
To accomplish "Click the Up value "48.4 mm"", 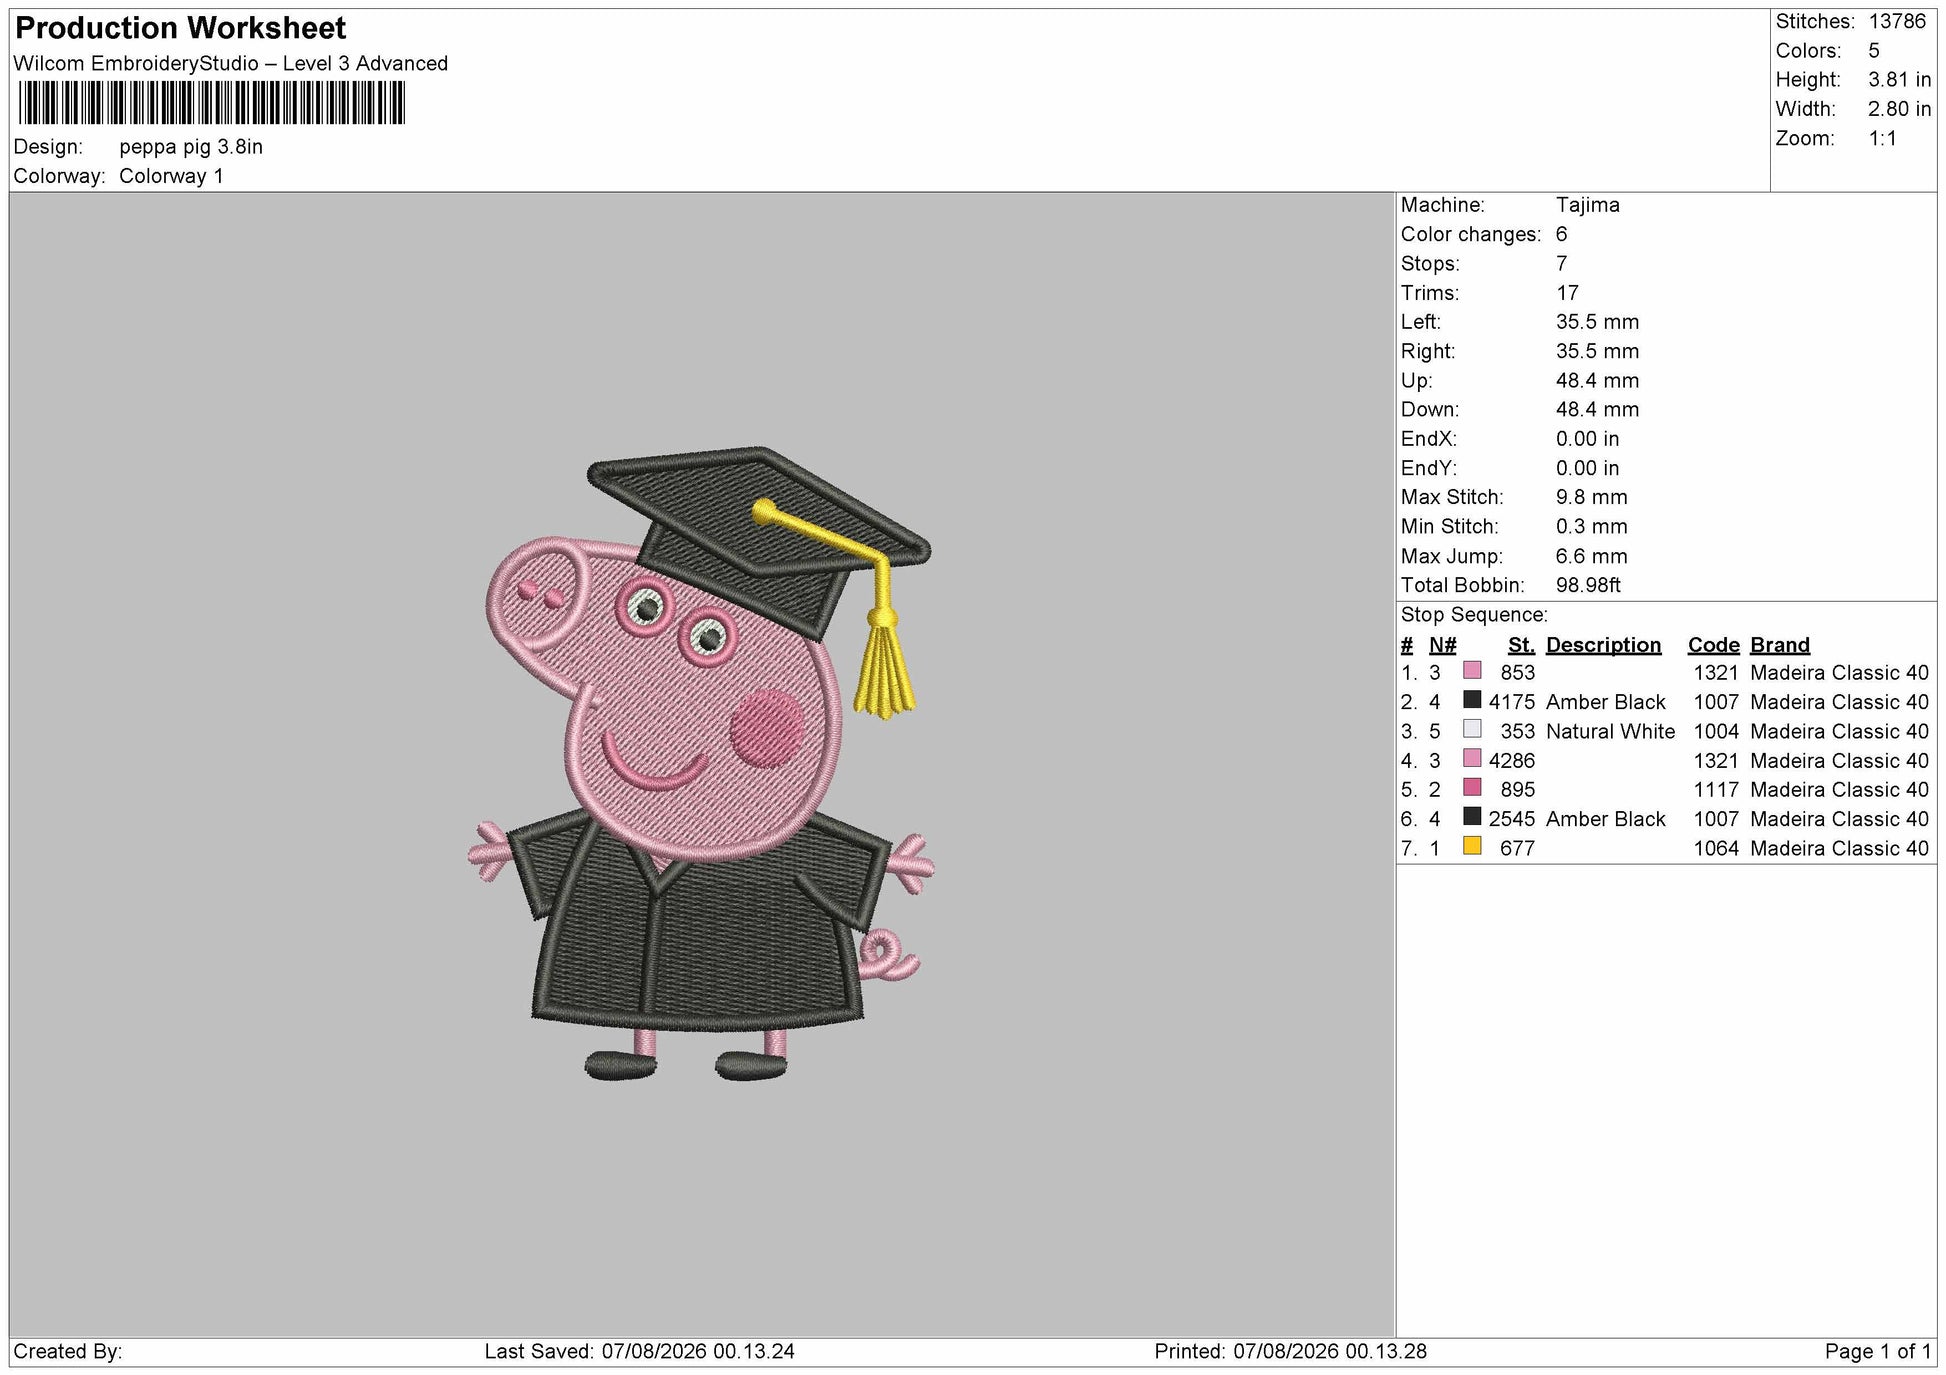I will point(1598,381).
